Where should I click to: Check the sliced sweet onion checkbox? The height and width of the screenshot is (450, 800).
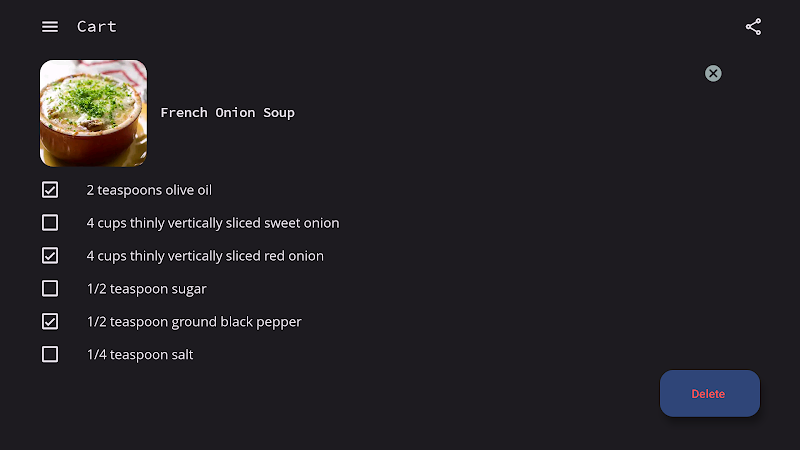(50, 222)
